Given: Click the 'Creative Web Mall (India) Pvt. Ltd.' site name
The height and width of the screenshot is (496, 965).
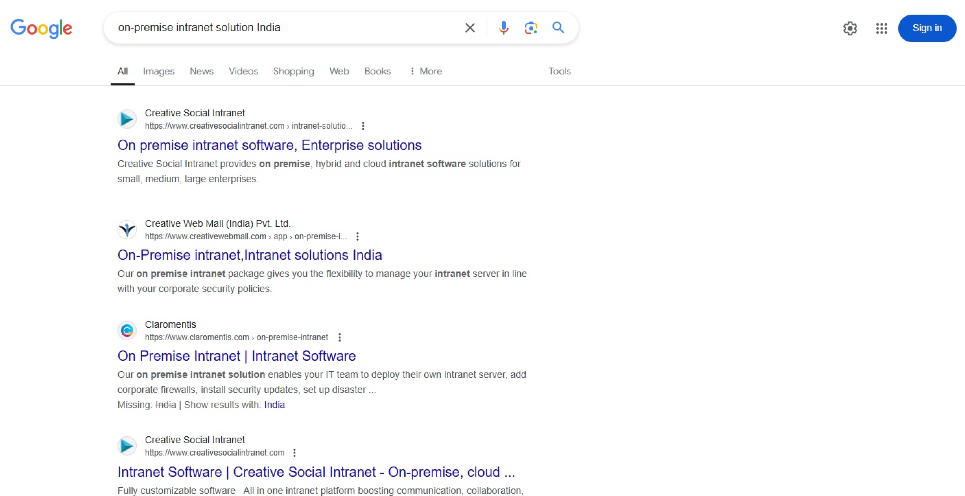Looking at the screenshot, I should 218,223.
